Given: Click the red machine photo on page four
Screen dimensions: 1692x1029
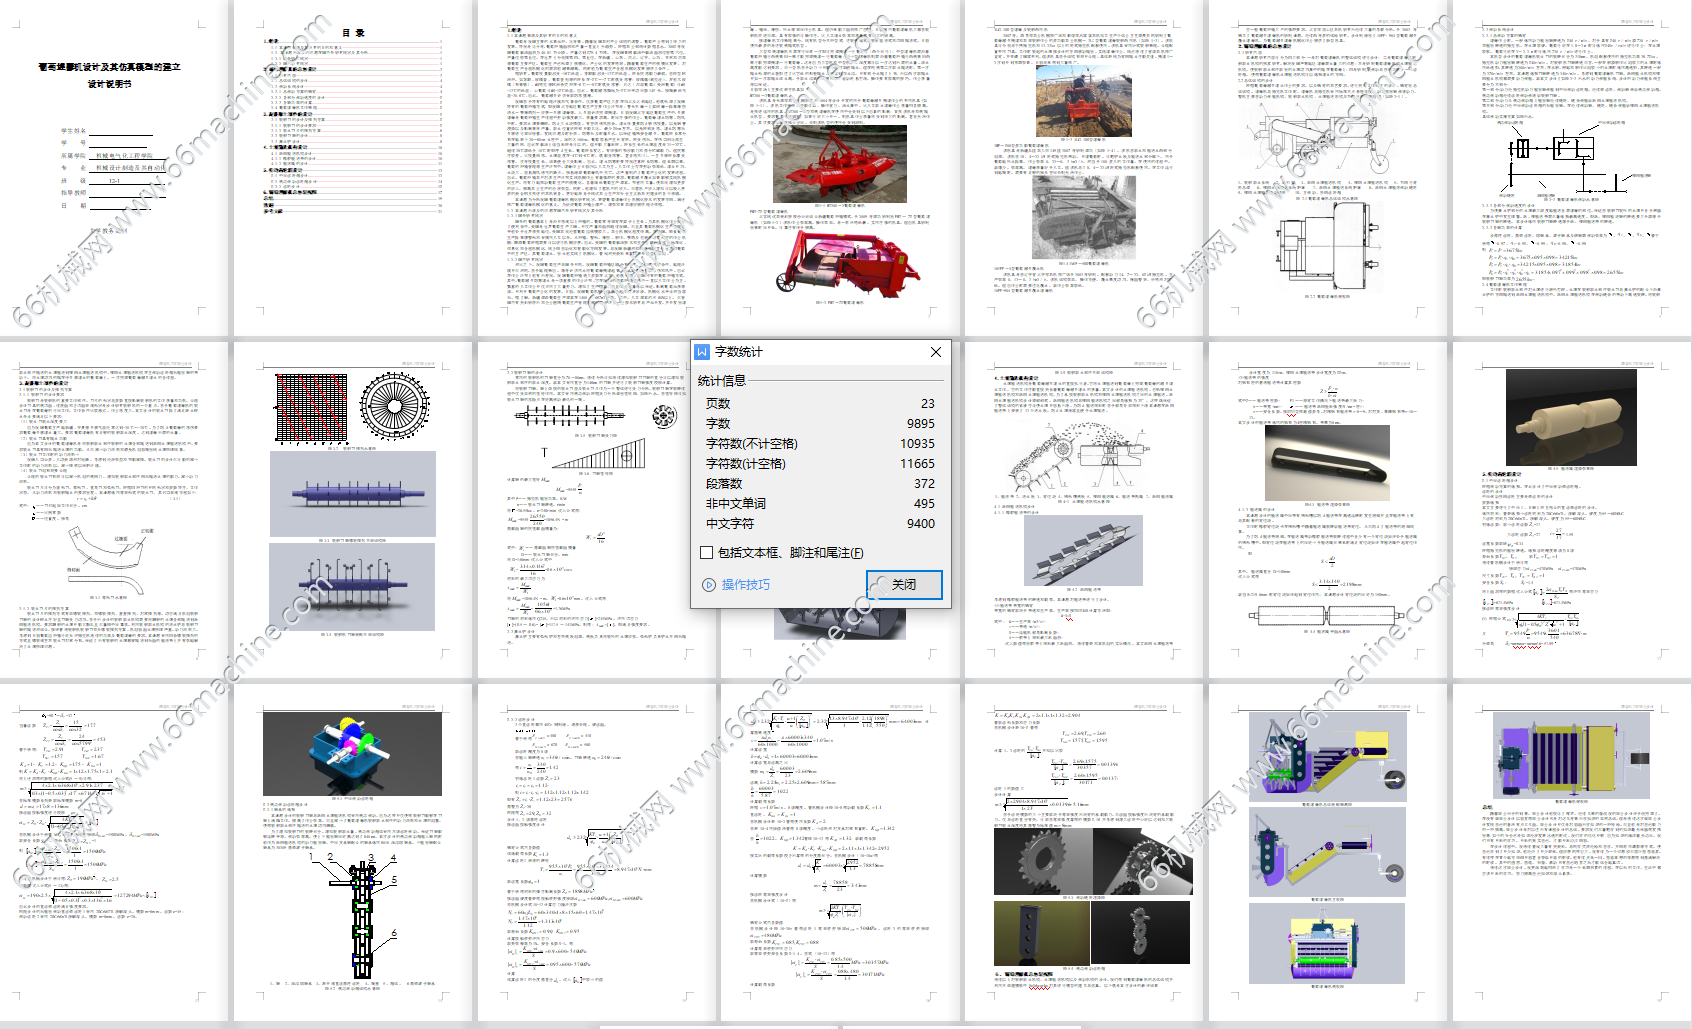Looking at the screenshot, I should [x=839, y=164].
